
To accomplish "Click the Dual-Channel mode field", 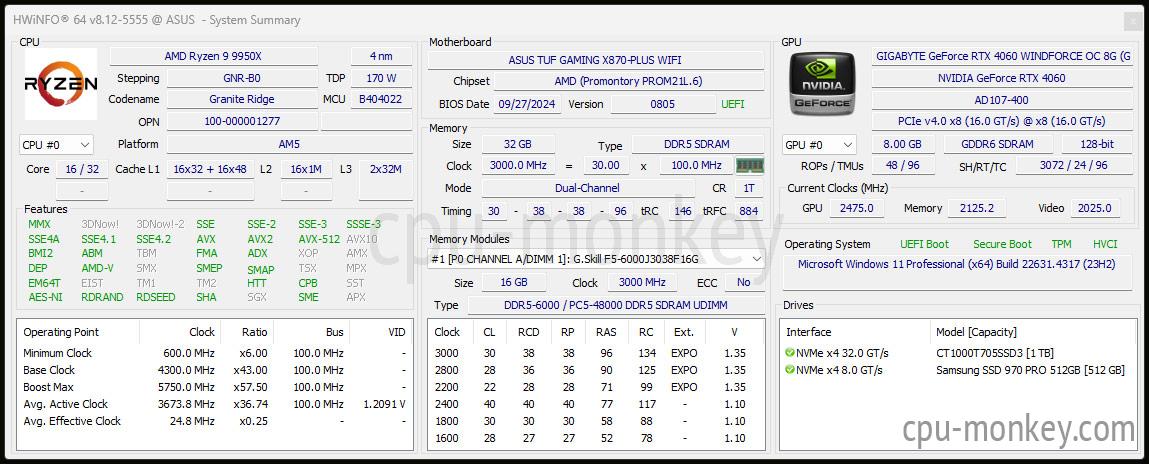I will [588, 188].
